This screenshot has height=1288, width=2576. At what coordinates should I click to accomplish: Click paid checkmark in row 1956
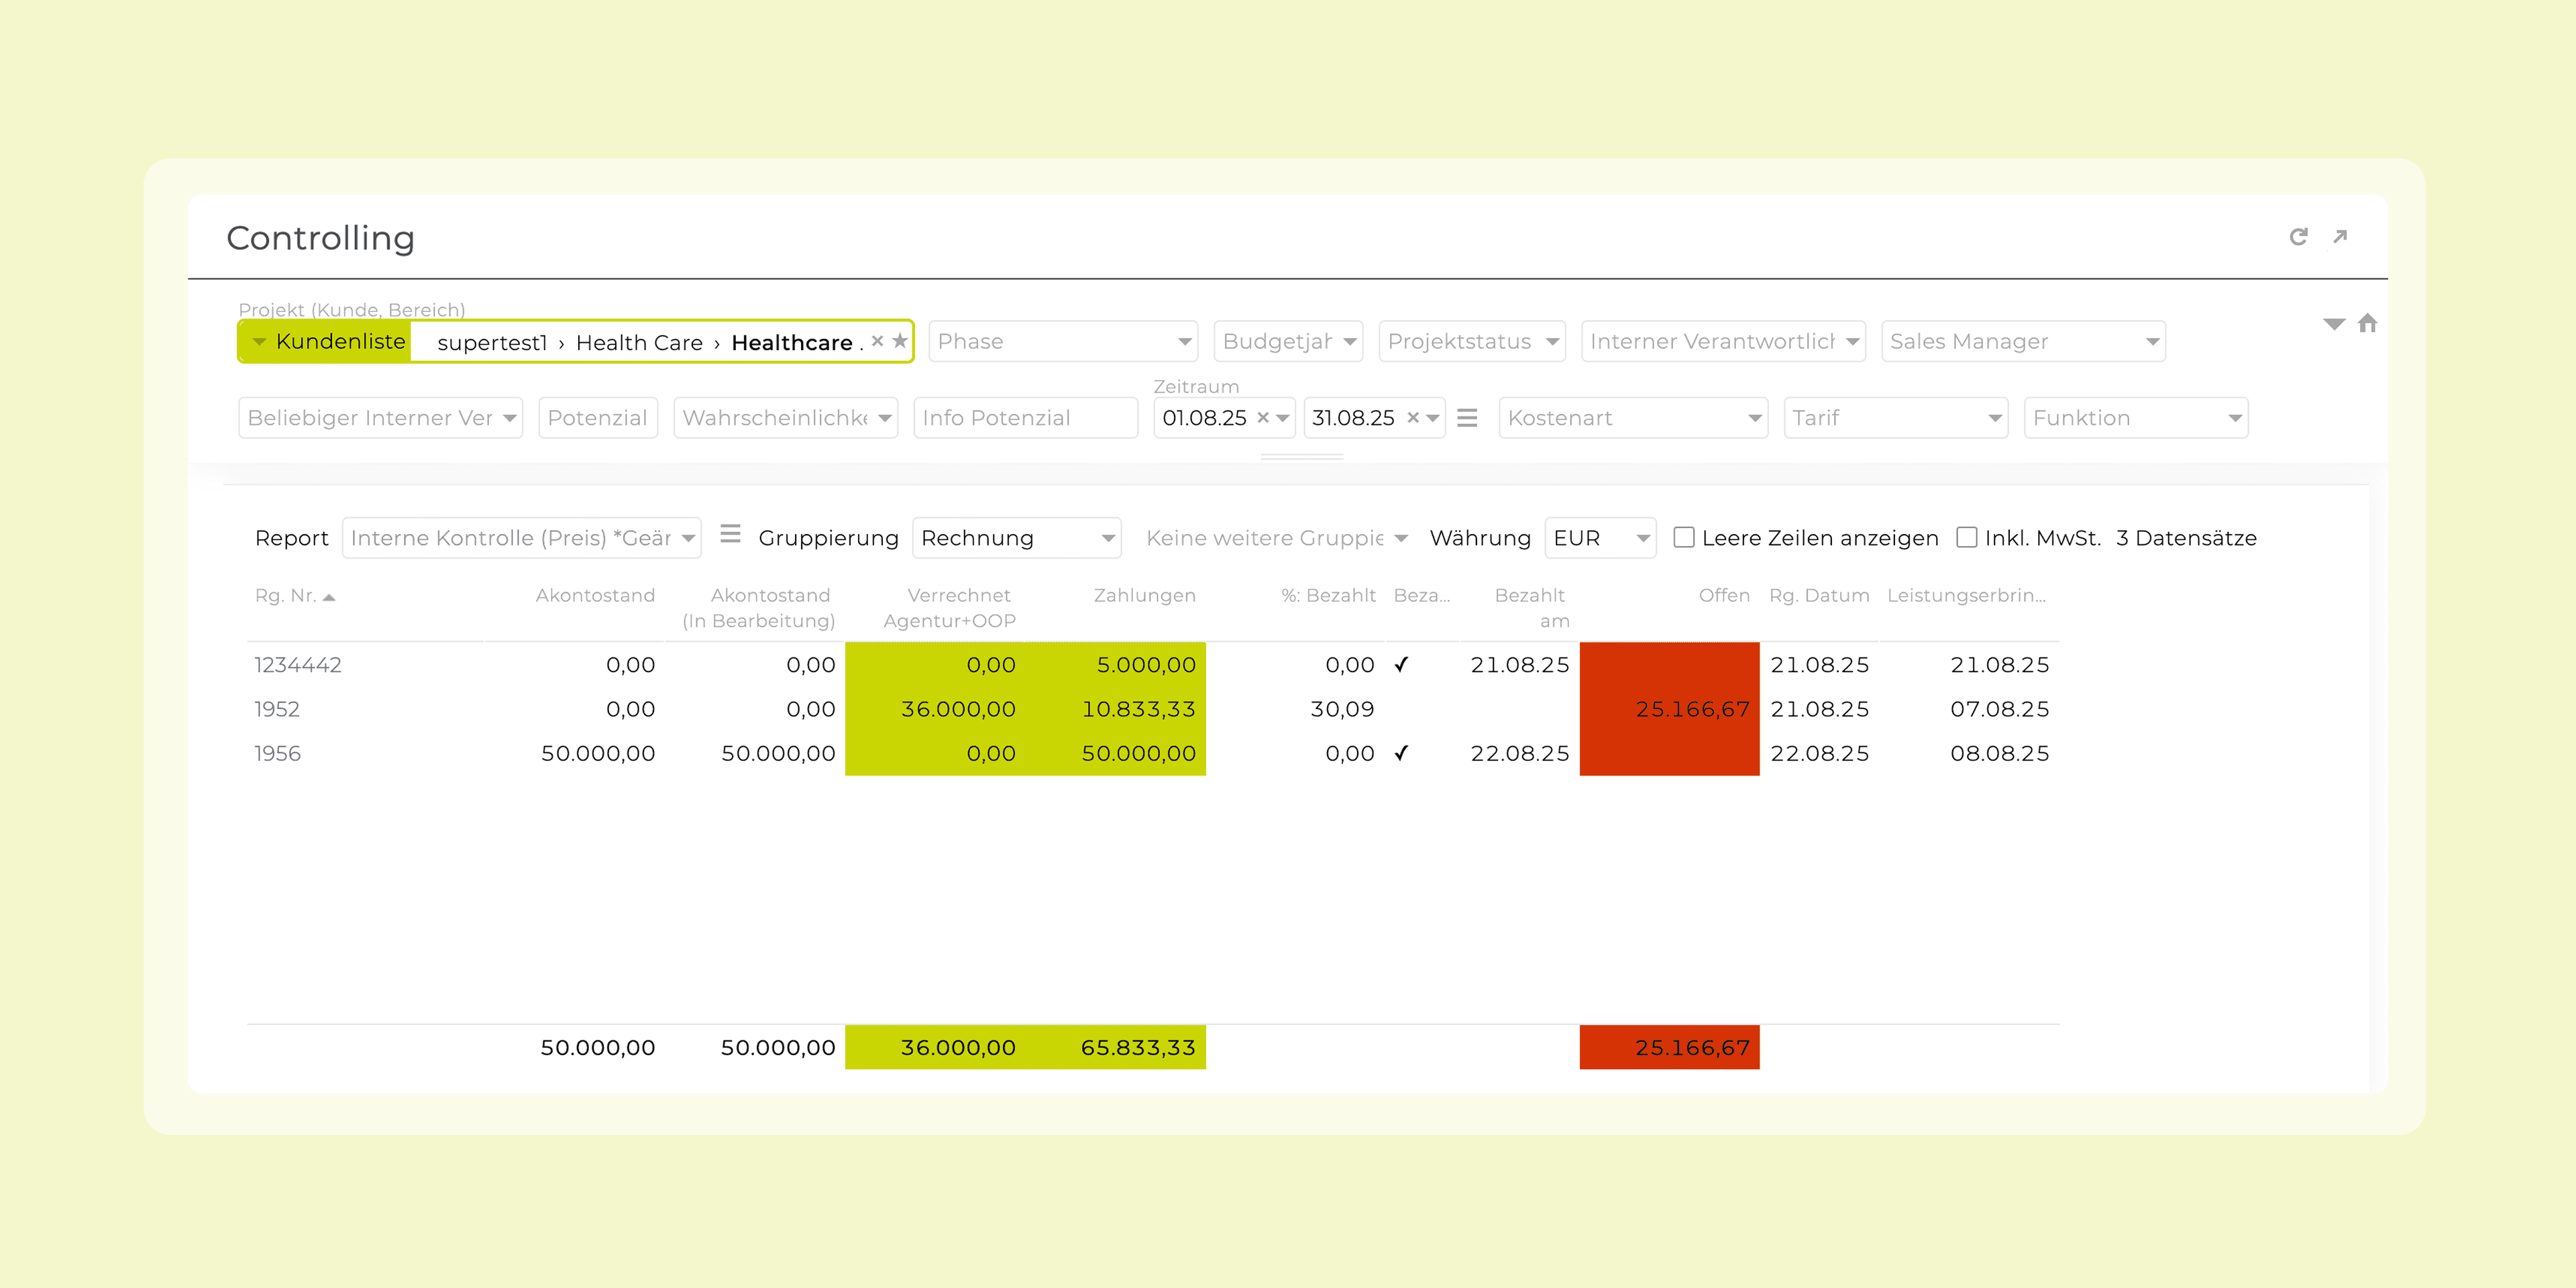point(1401,753)
